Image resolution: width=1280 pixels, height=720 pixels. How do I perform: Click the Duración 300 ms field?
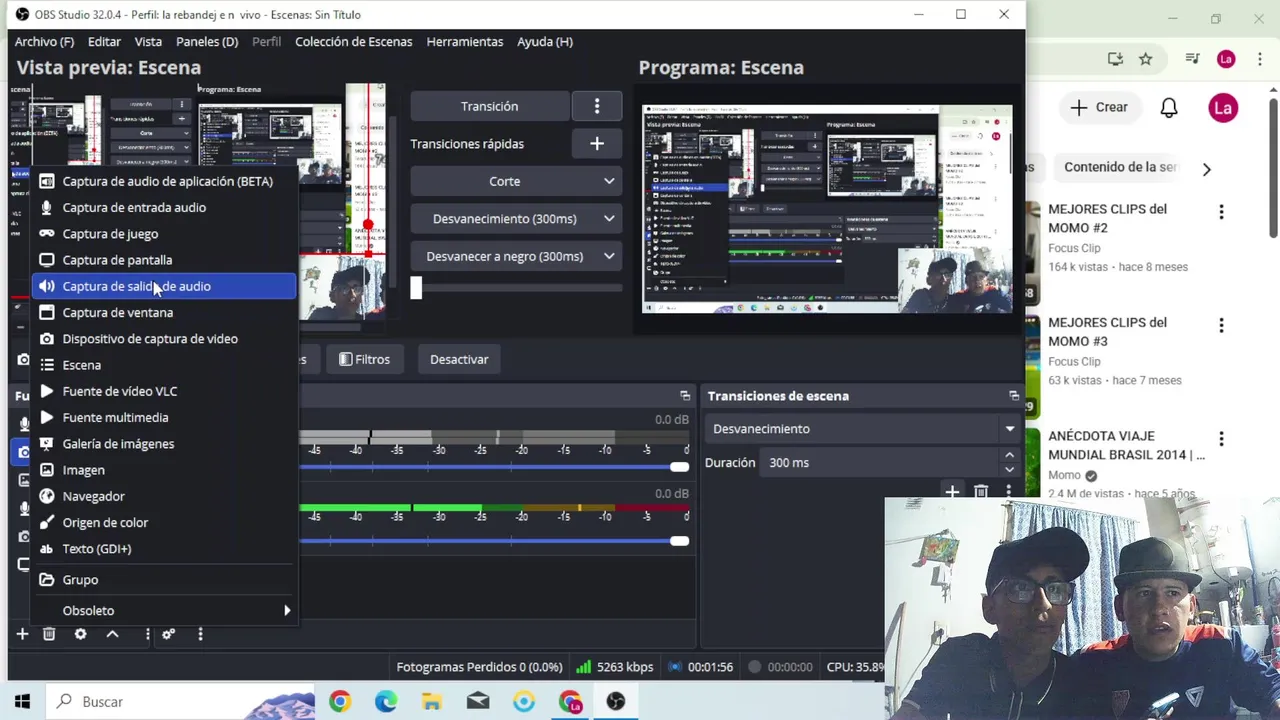878,462
